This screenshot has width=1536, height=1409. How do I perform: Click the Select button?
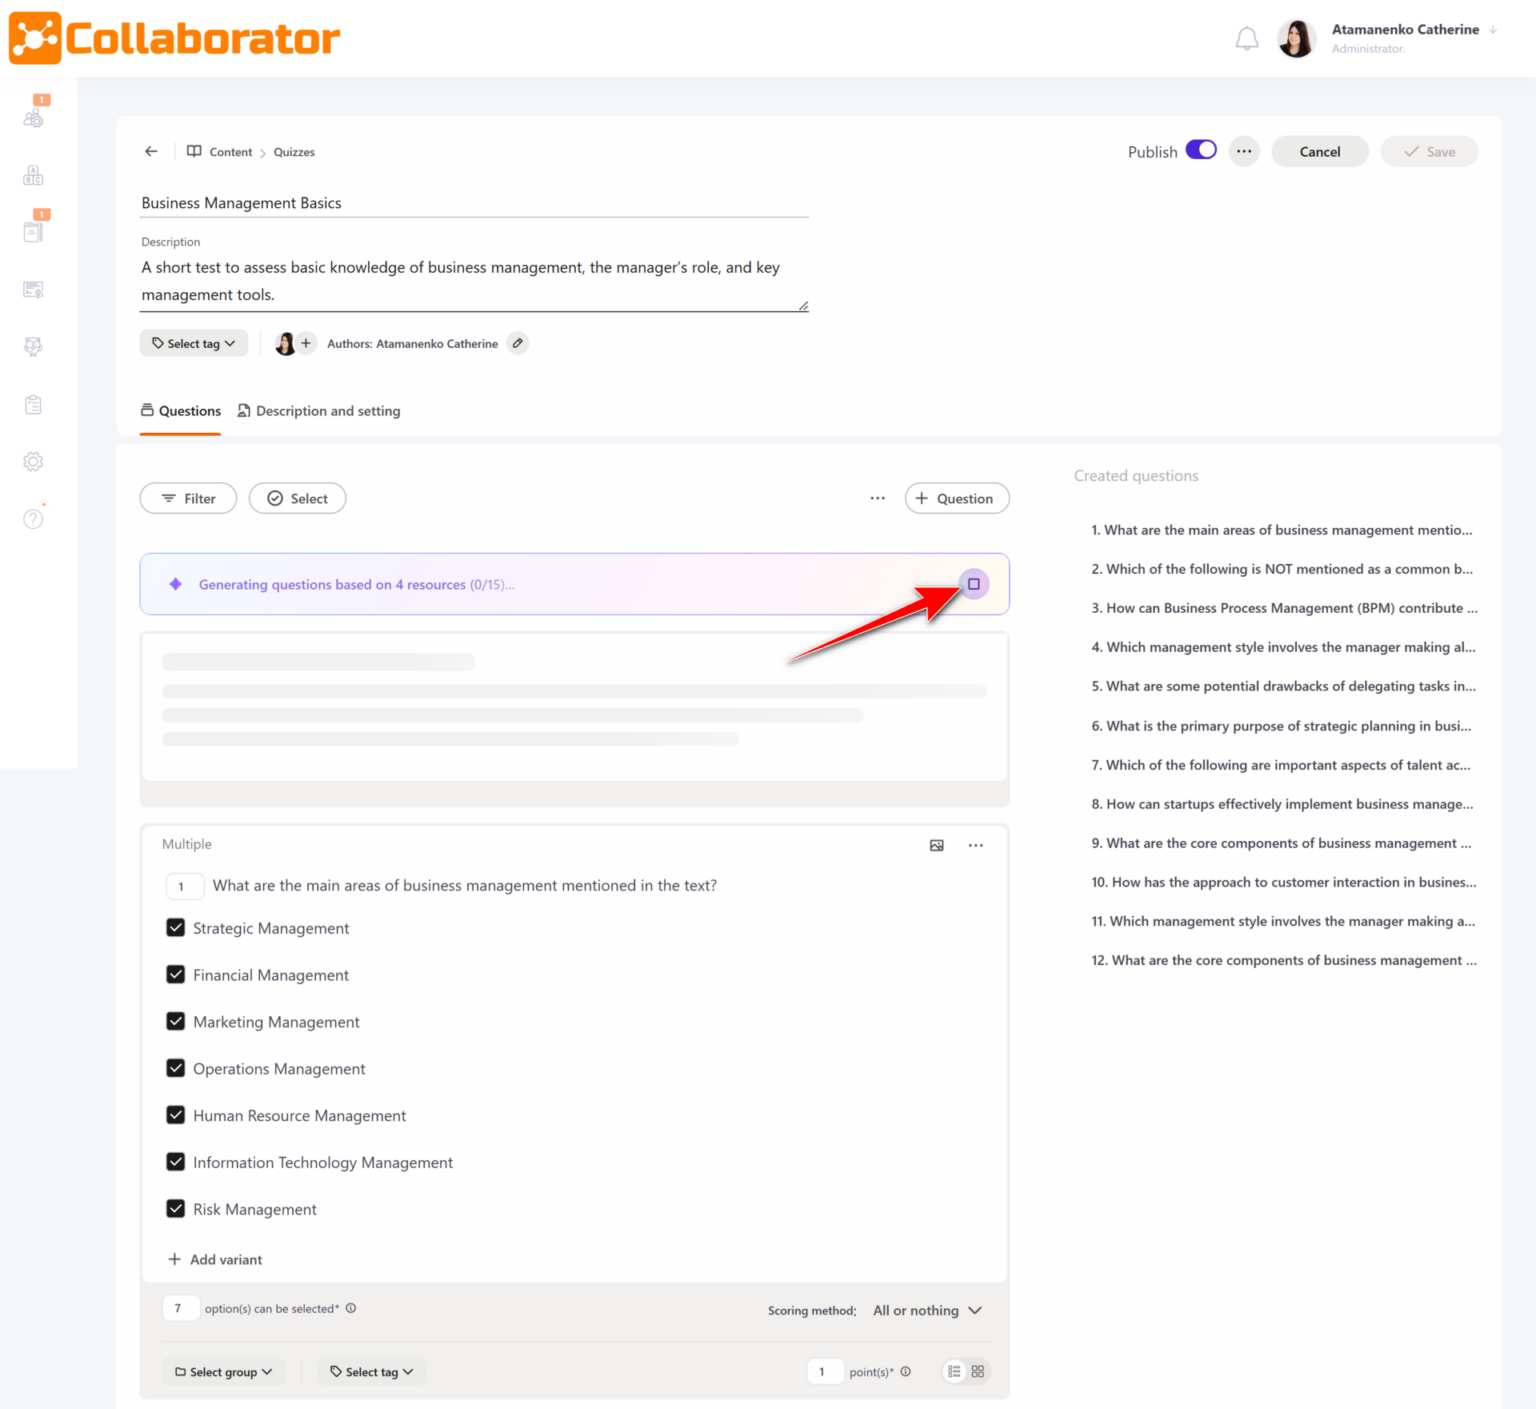click(297, 498)
